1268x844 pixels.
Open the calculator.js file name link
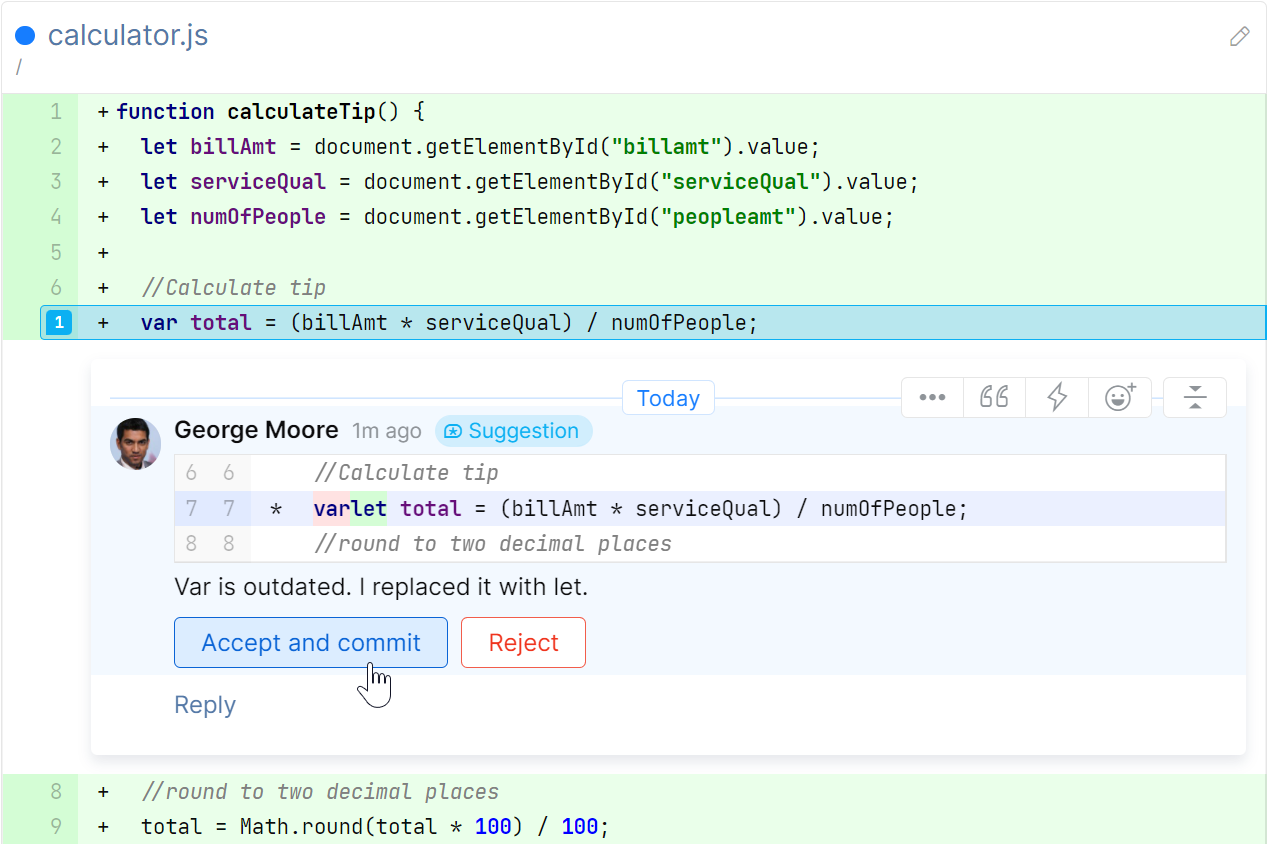tap(128, 36)
